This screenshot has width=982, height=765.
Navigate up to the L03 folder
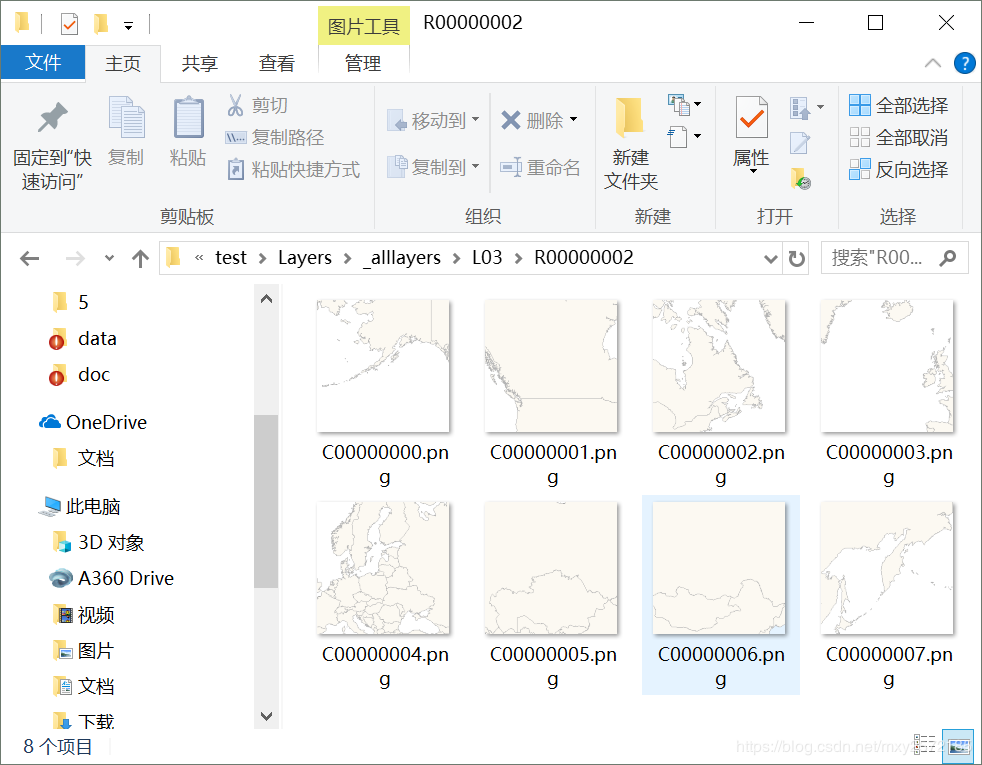click(x=140, y=257)
